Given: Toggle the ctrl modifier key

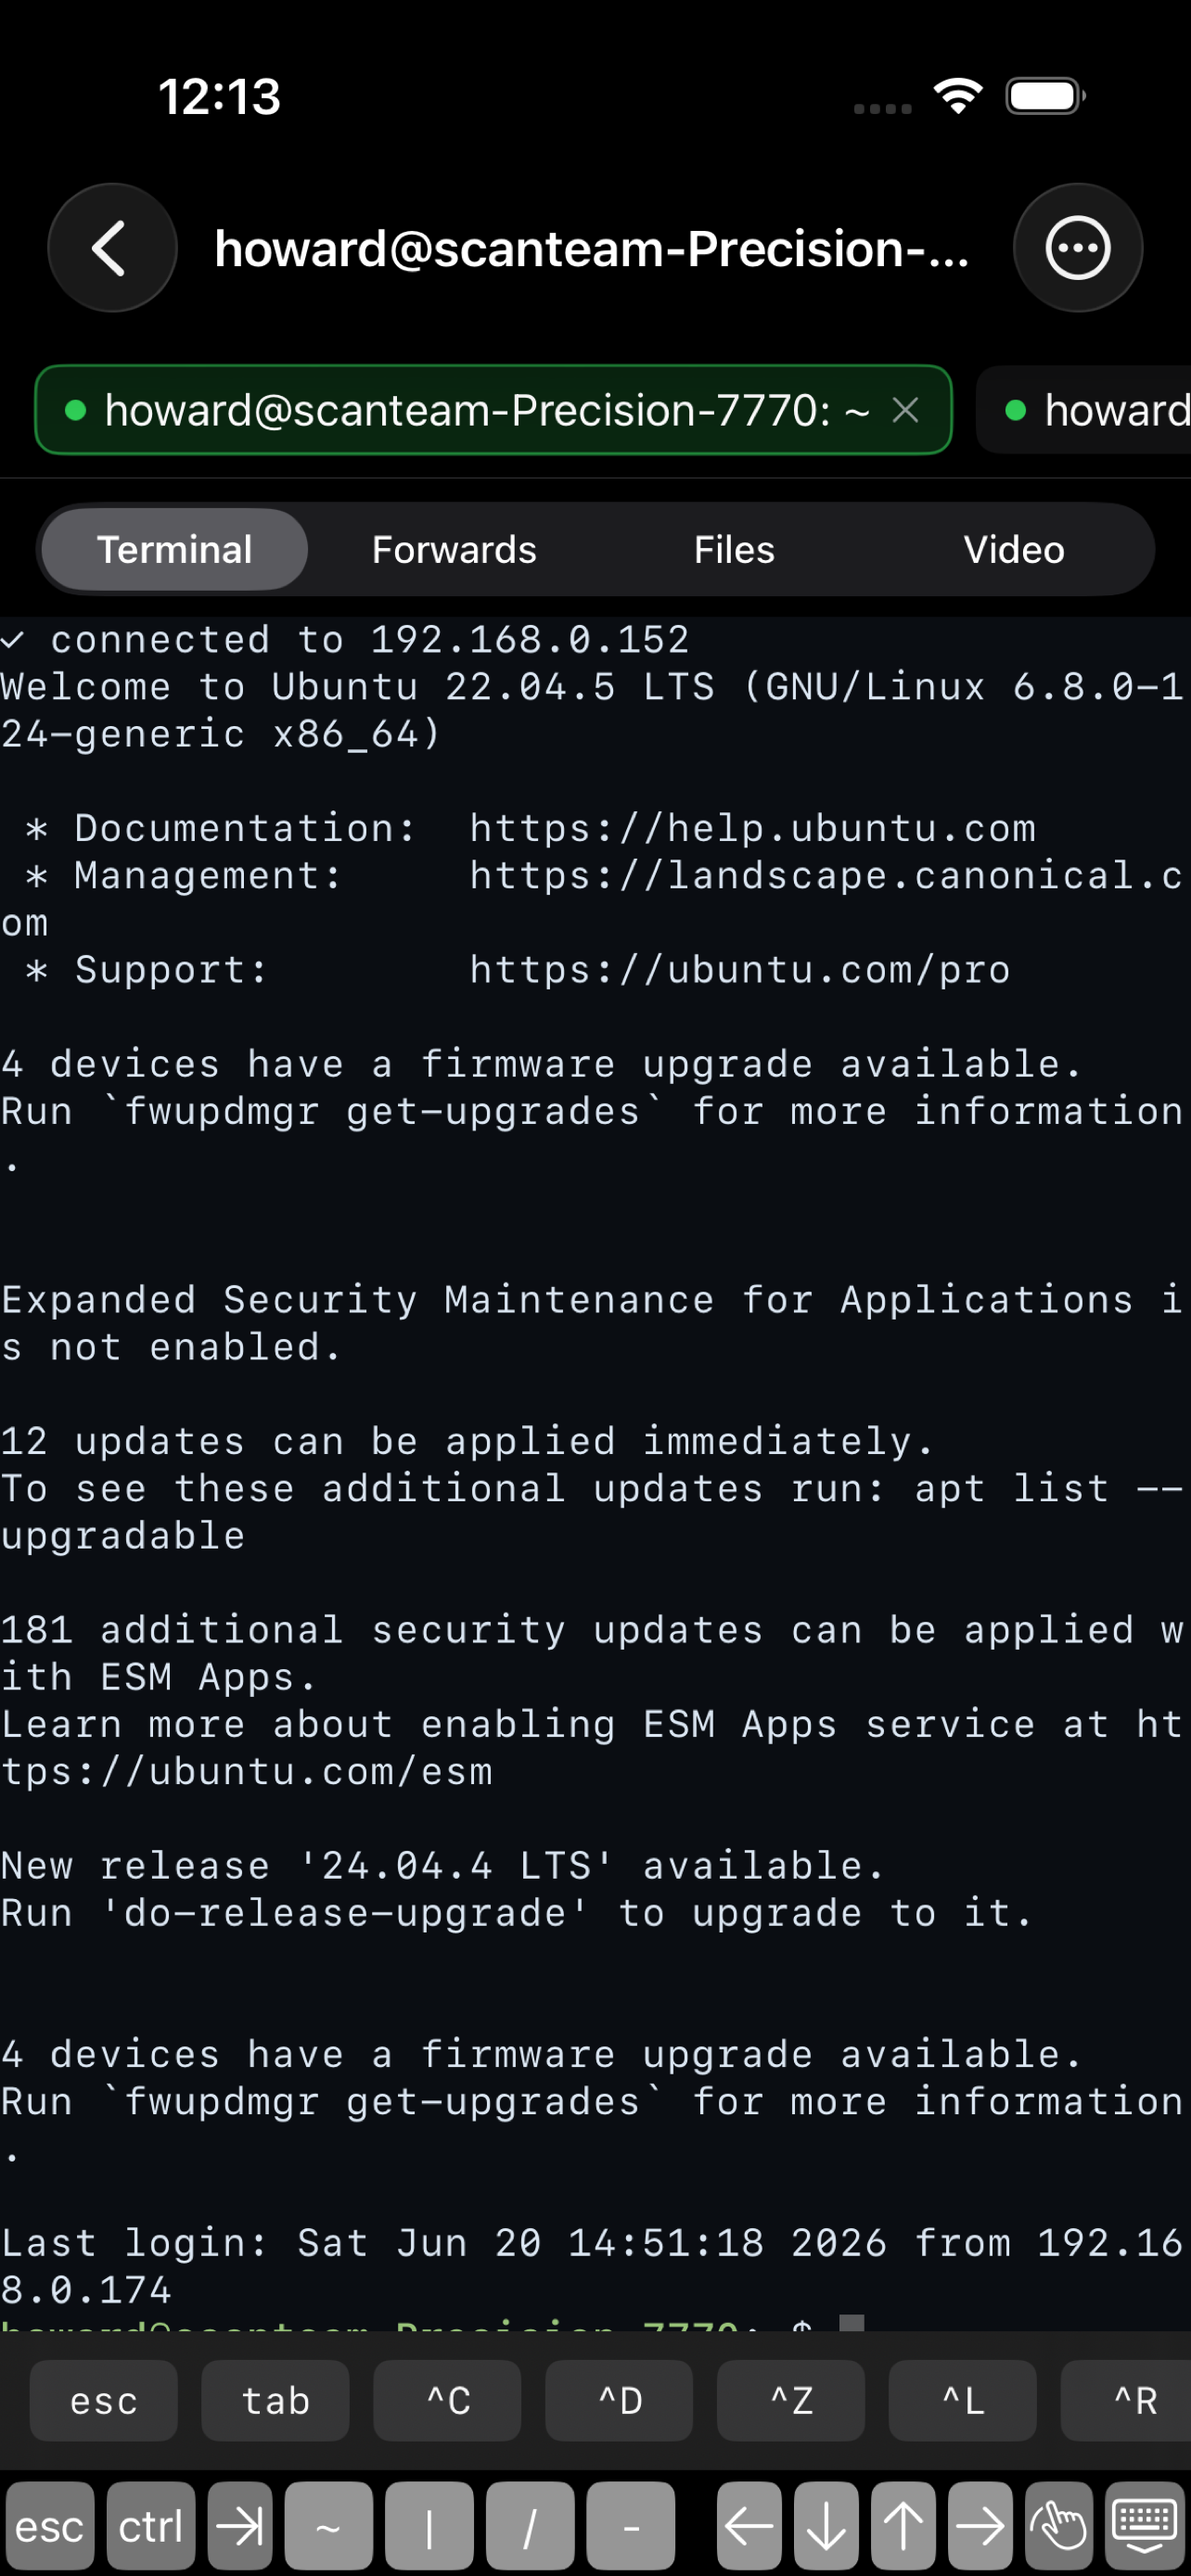Looking at the screenshot, I should click(151, 2526).
